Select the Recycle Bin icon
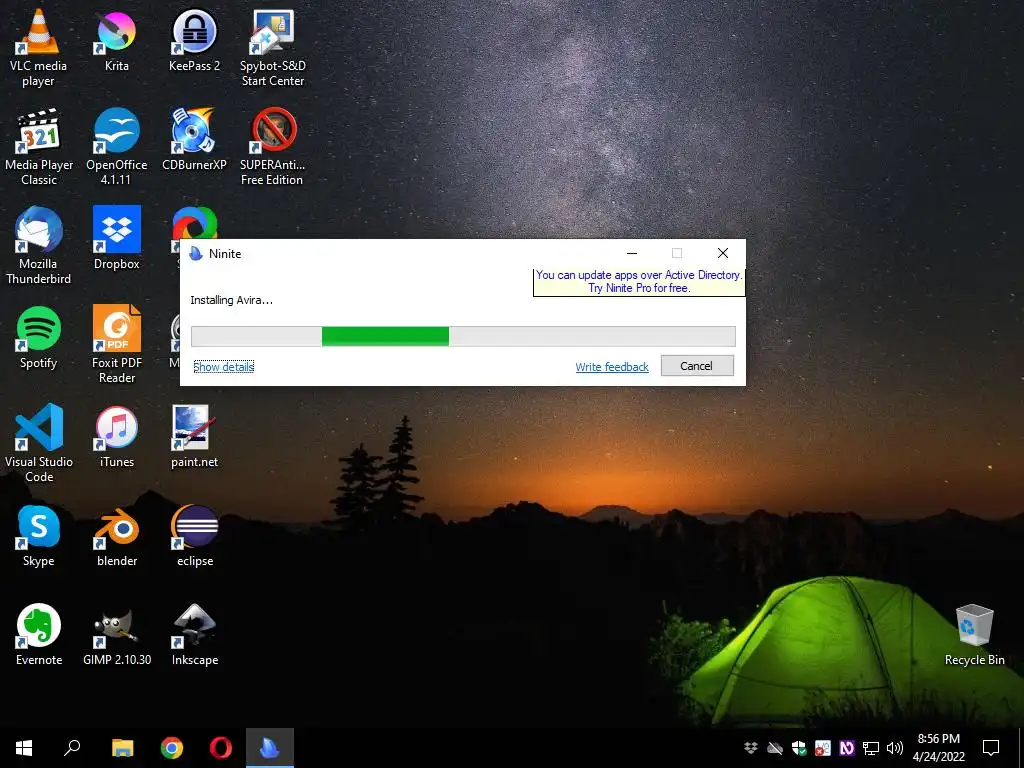The height and width of the screenshot is (768, 1024). pos(974,635)
